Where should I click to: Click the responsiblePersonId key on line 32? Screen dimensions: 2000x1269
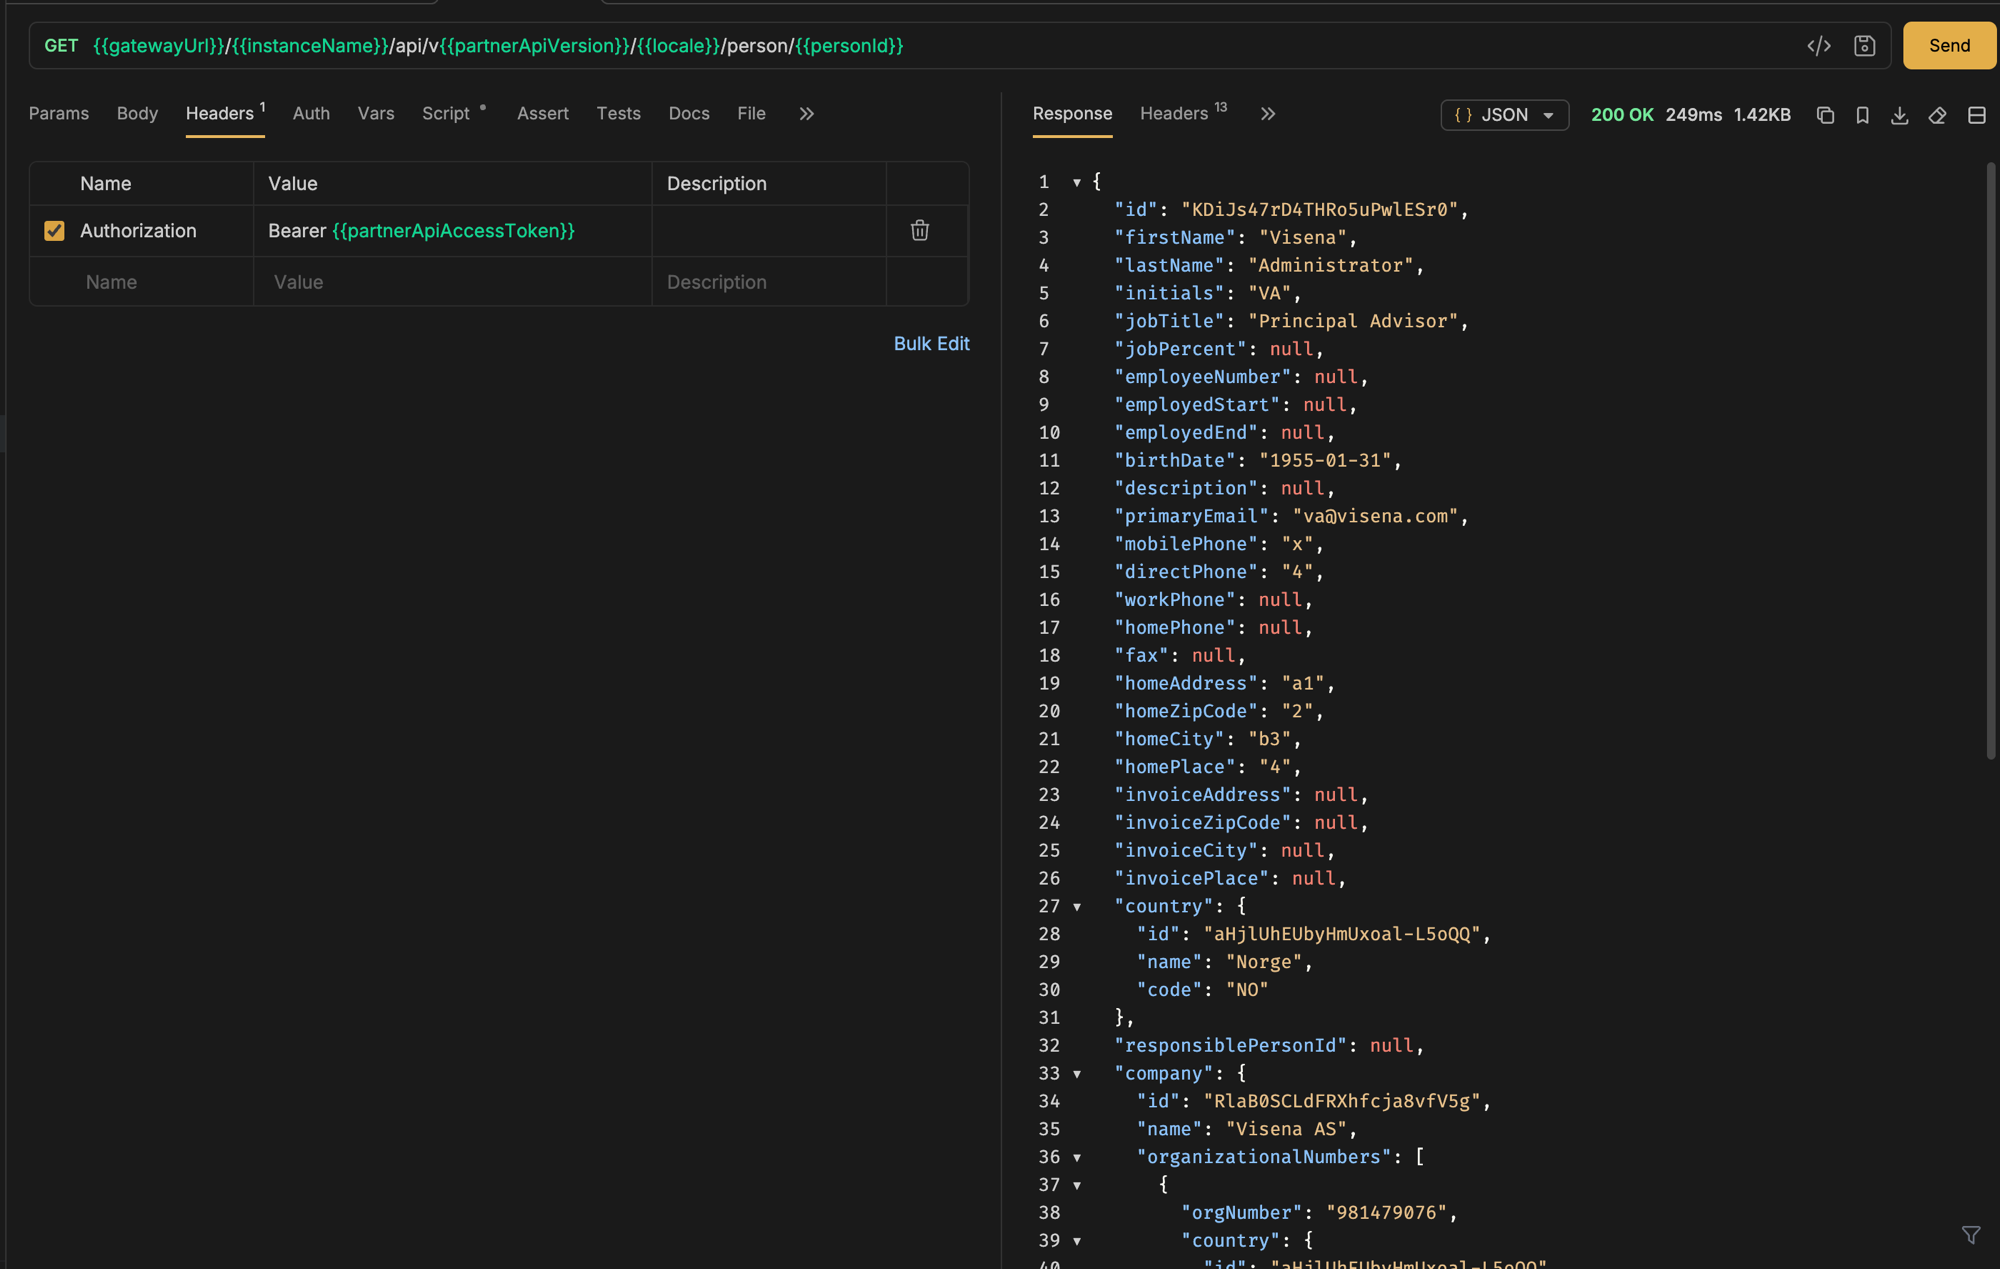point(1231,1046)
